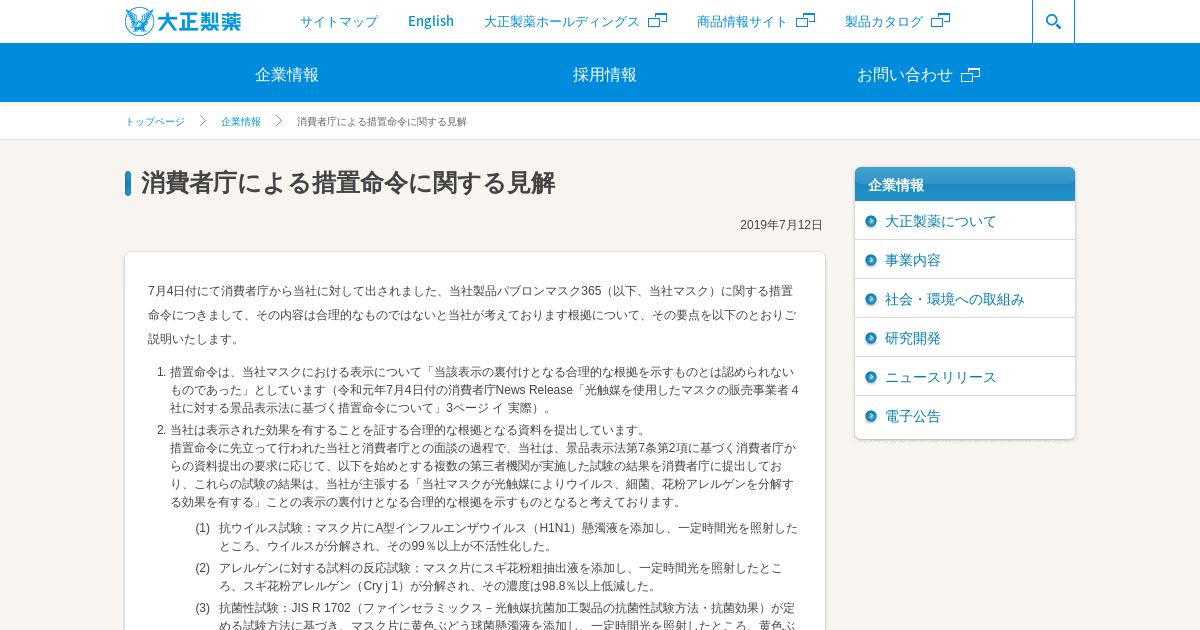Open the 製品カタログ link

pos(884,21)
